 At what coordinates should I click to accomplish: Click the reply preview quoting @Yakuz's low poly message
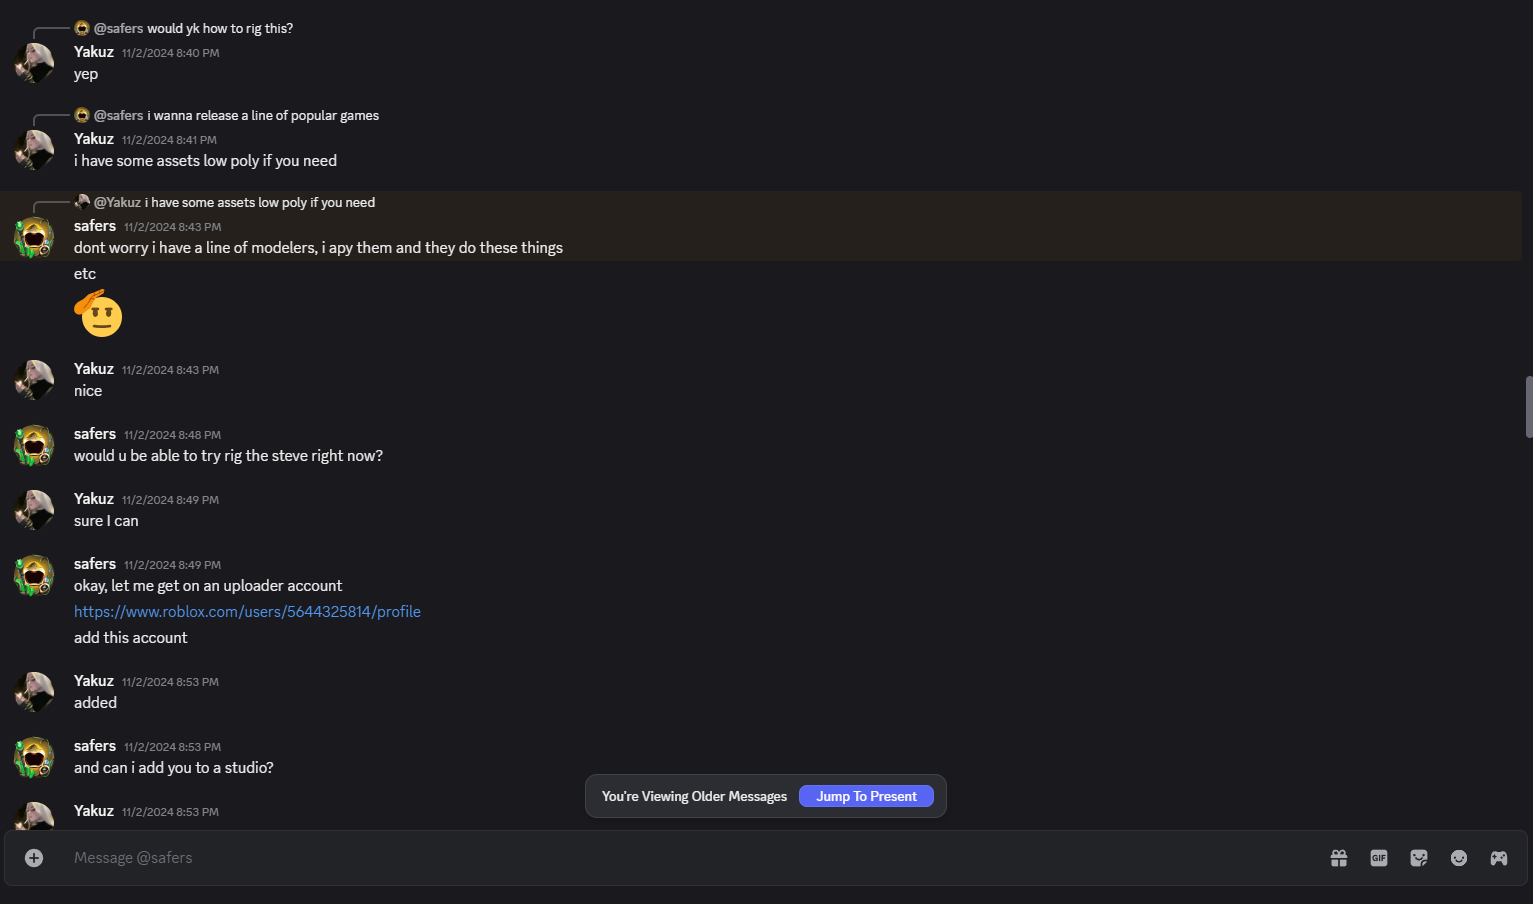tap(260, 203)
